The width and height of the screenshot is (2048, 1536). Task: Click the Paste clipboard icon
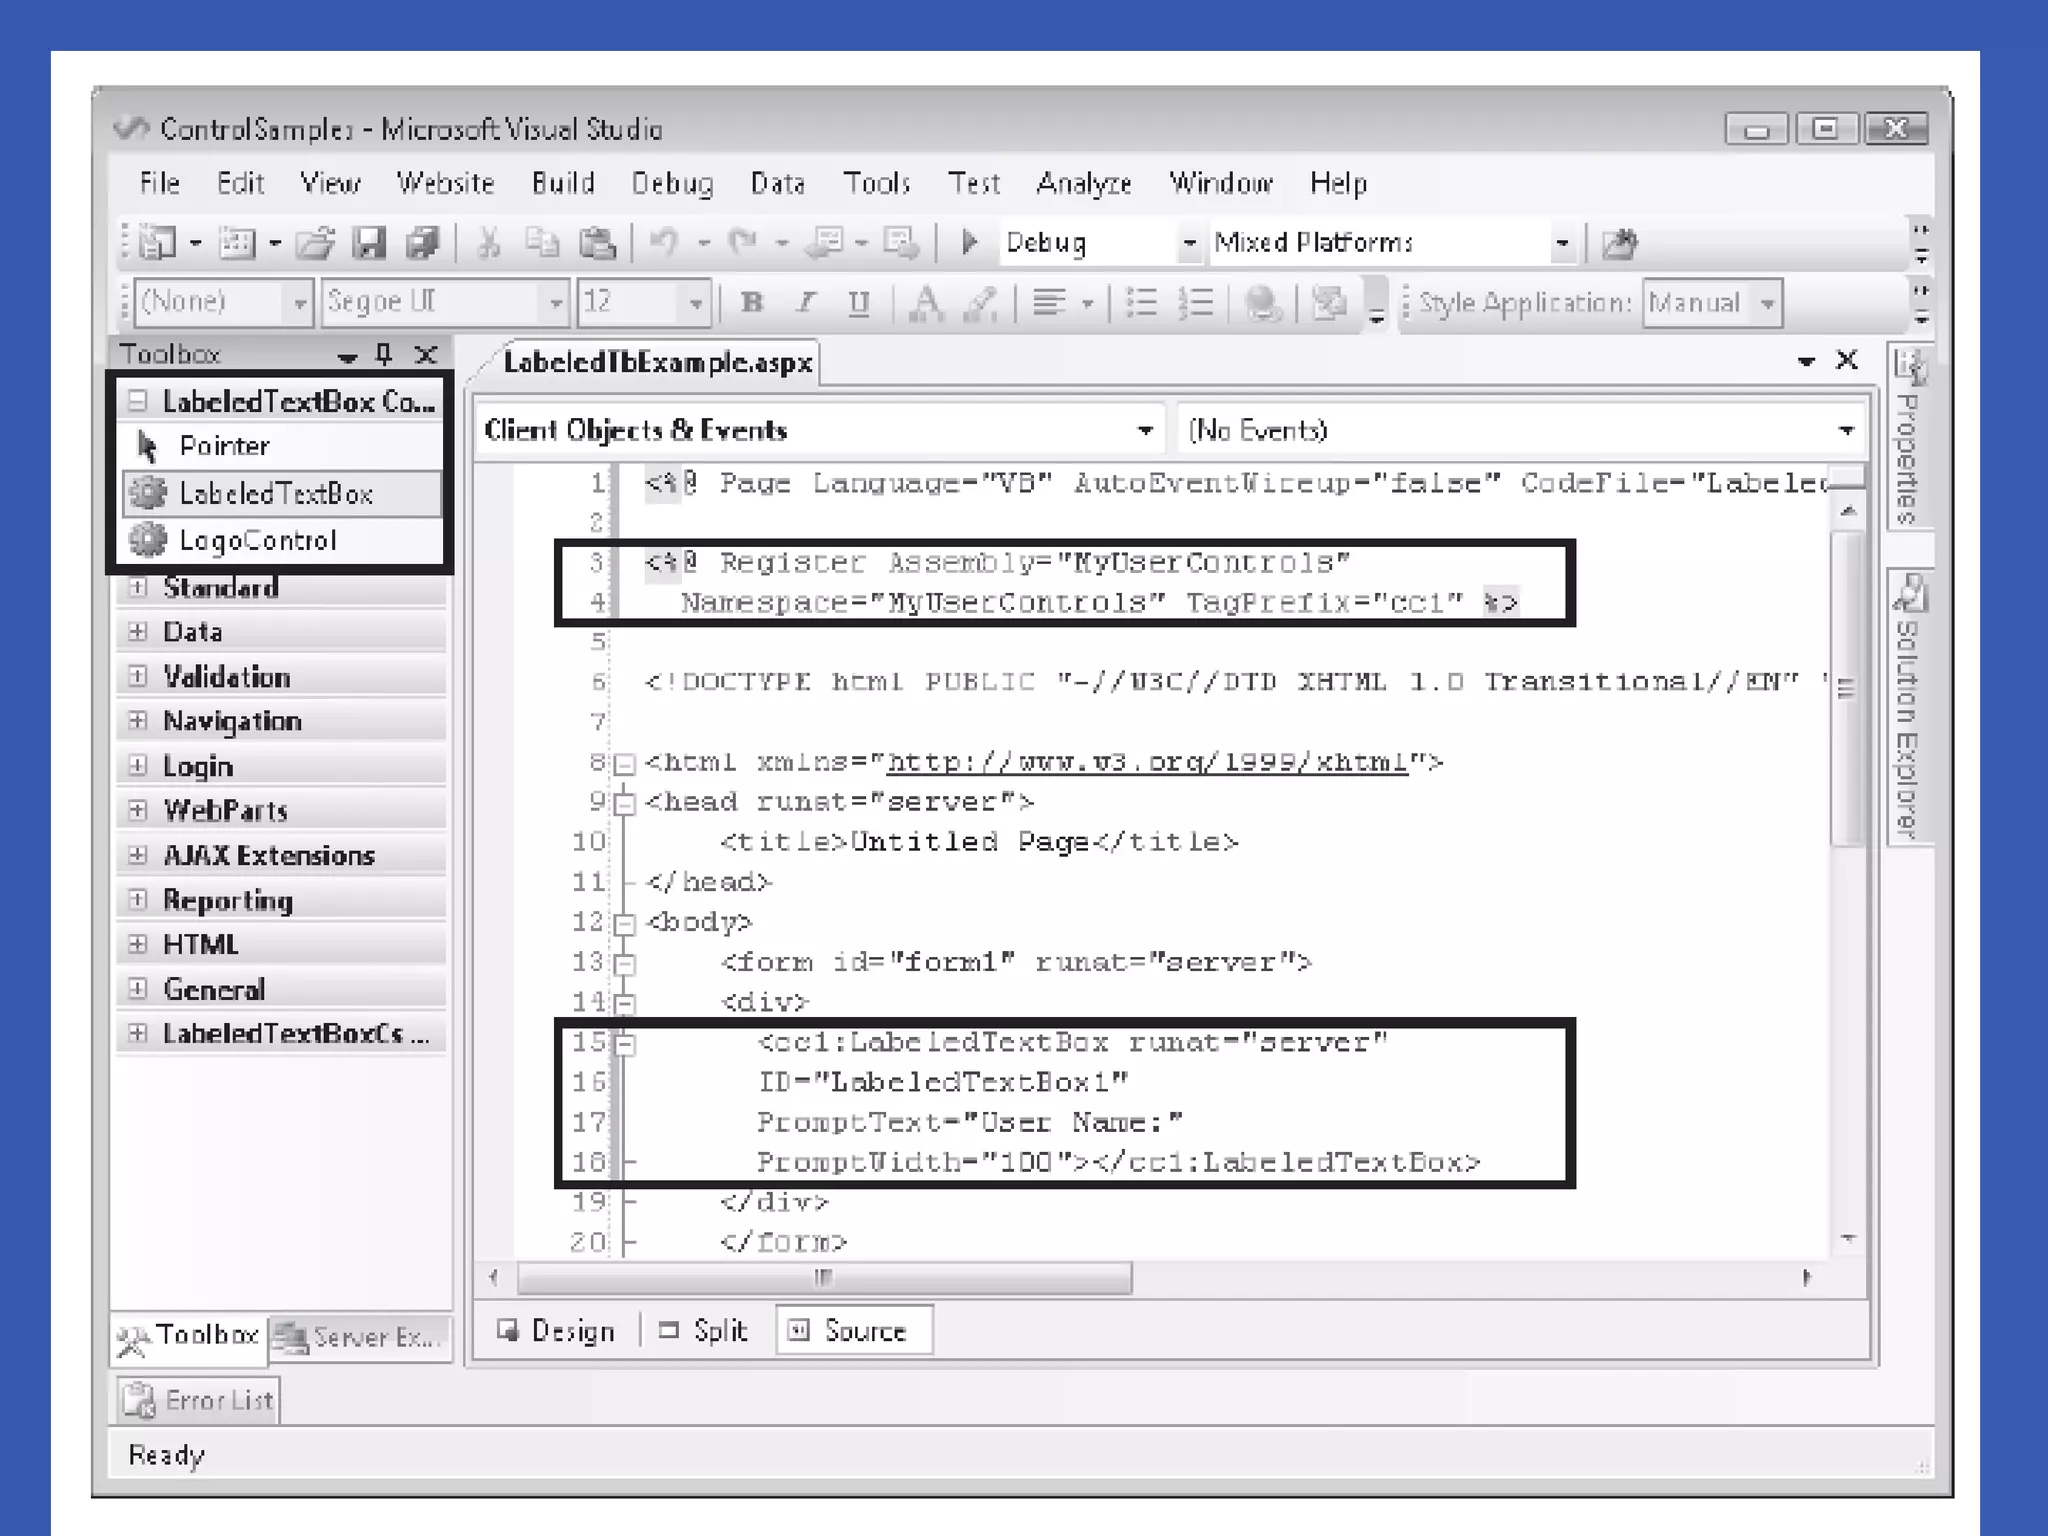[597, 242]
